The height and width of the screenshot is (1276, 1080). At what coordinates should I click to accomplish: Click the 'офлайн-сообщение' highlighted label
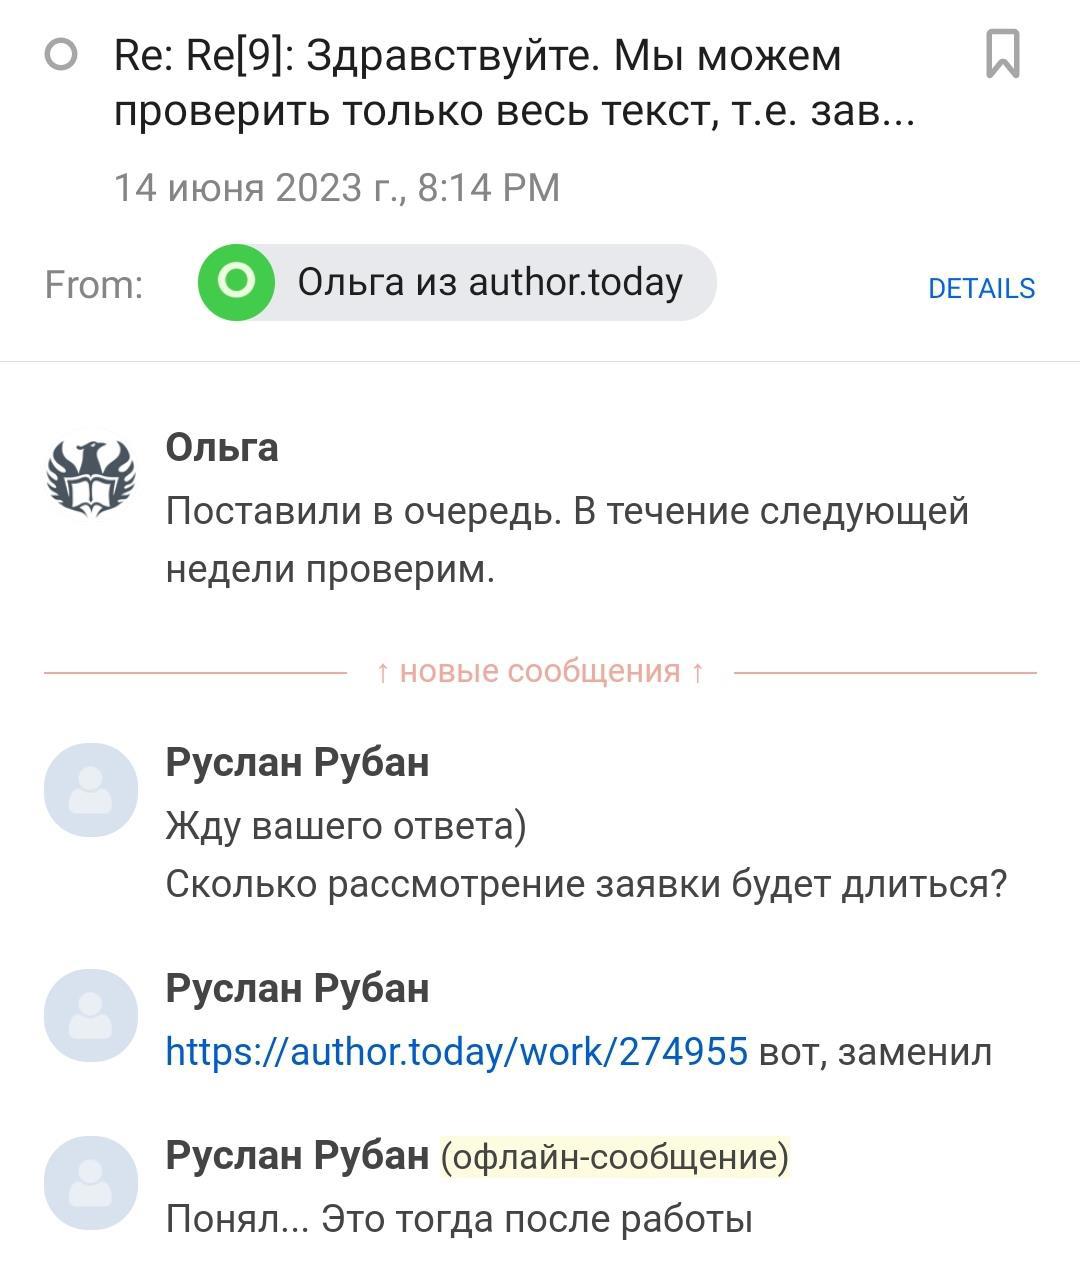614,1157
